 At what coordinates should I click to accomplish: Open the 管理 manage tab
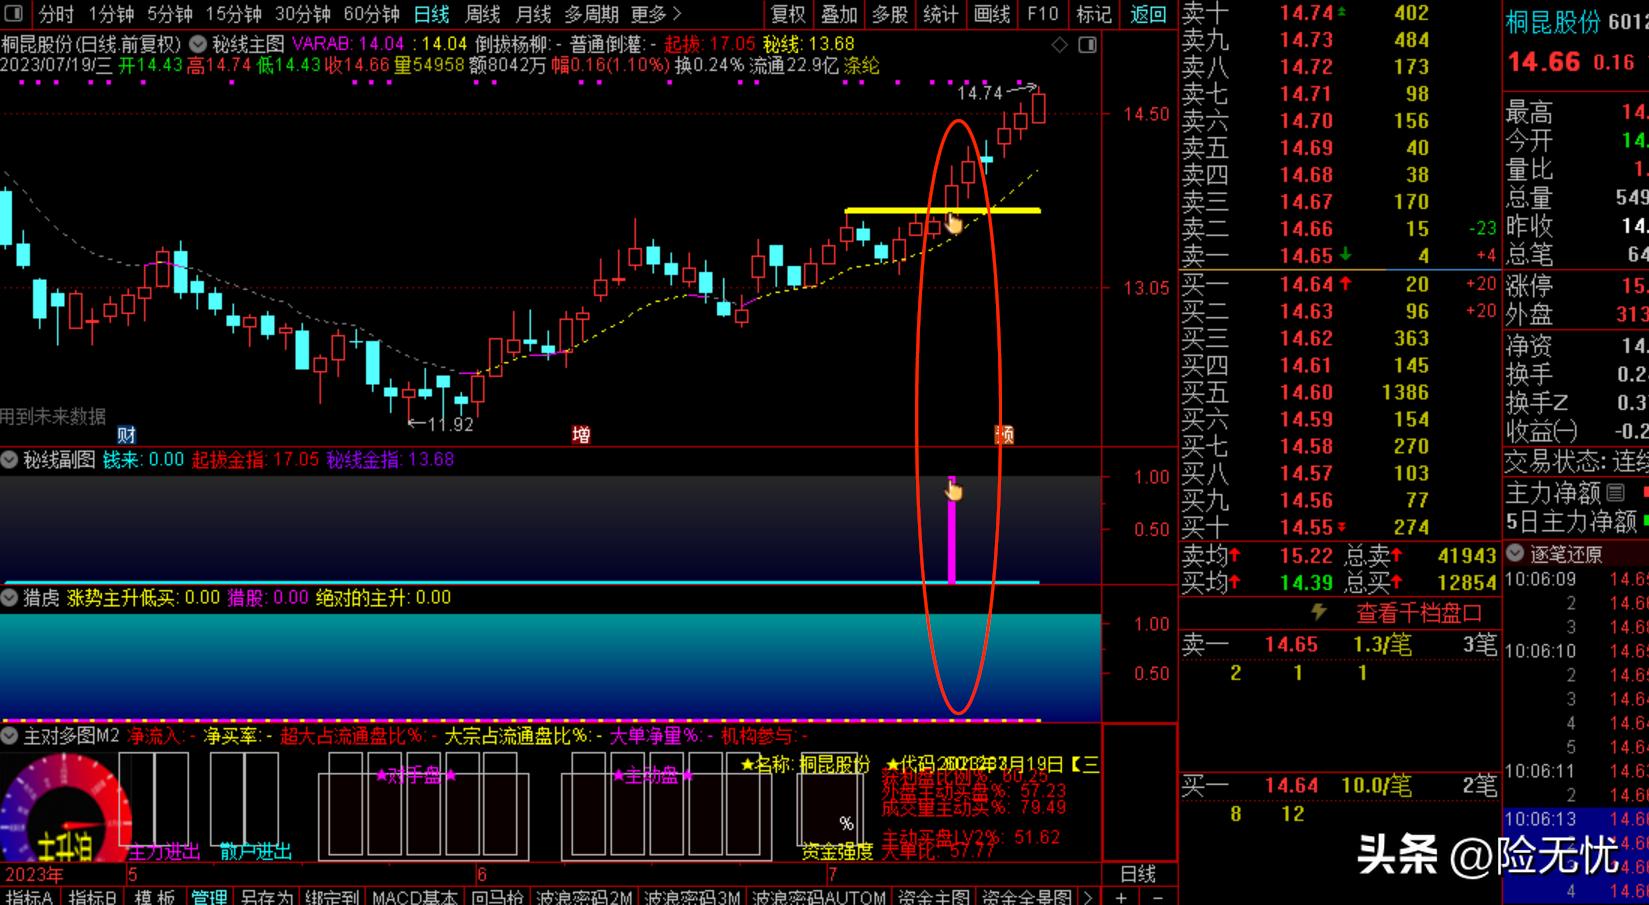(x=209, y=897)
